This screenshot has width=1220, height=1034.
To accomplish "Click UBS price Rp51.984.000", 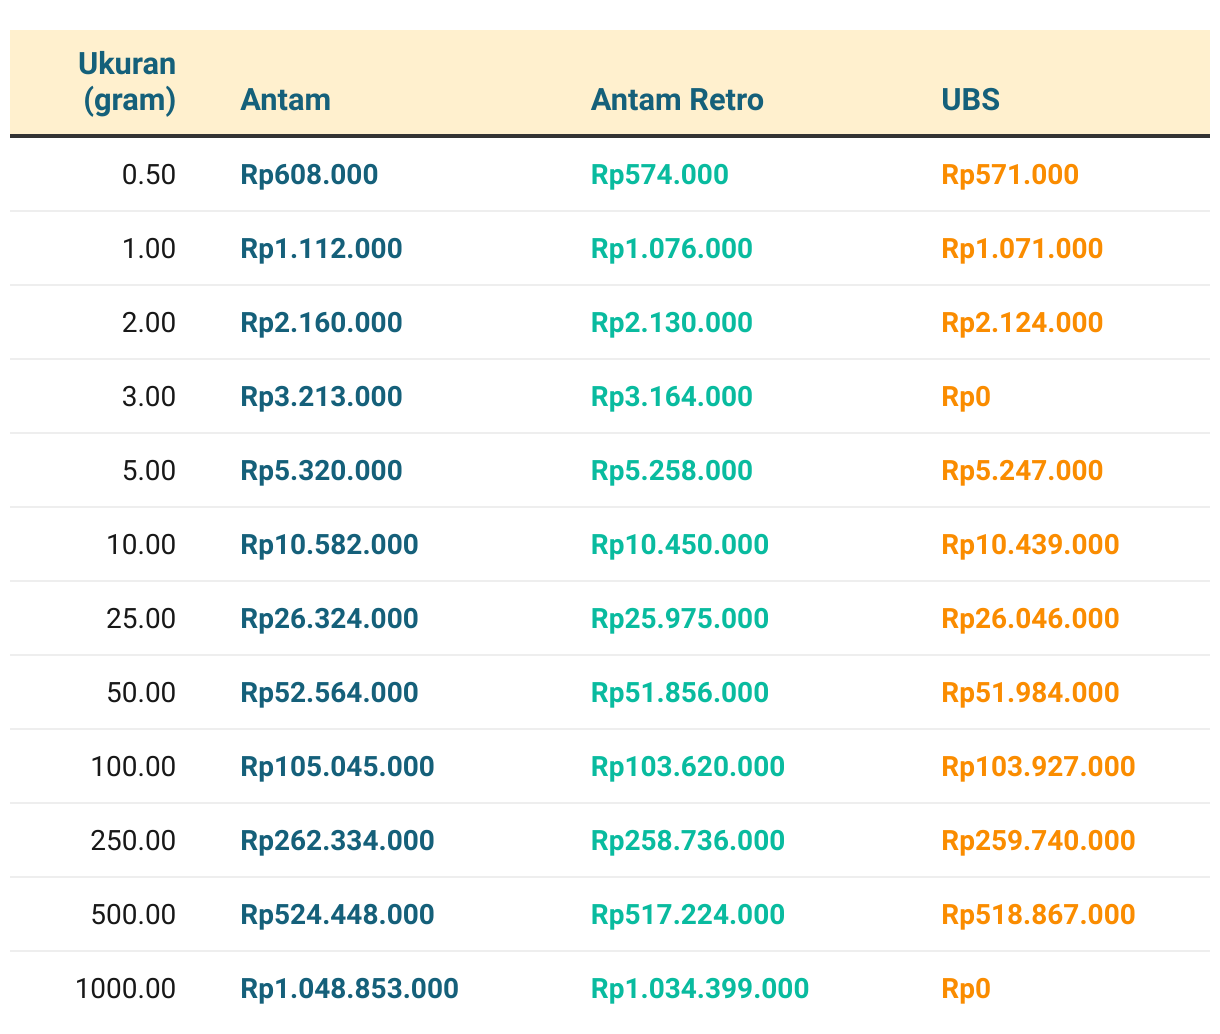I will 1030,693.
